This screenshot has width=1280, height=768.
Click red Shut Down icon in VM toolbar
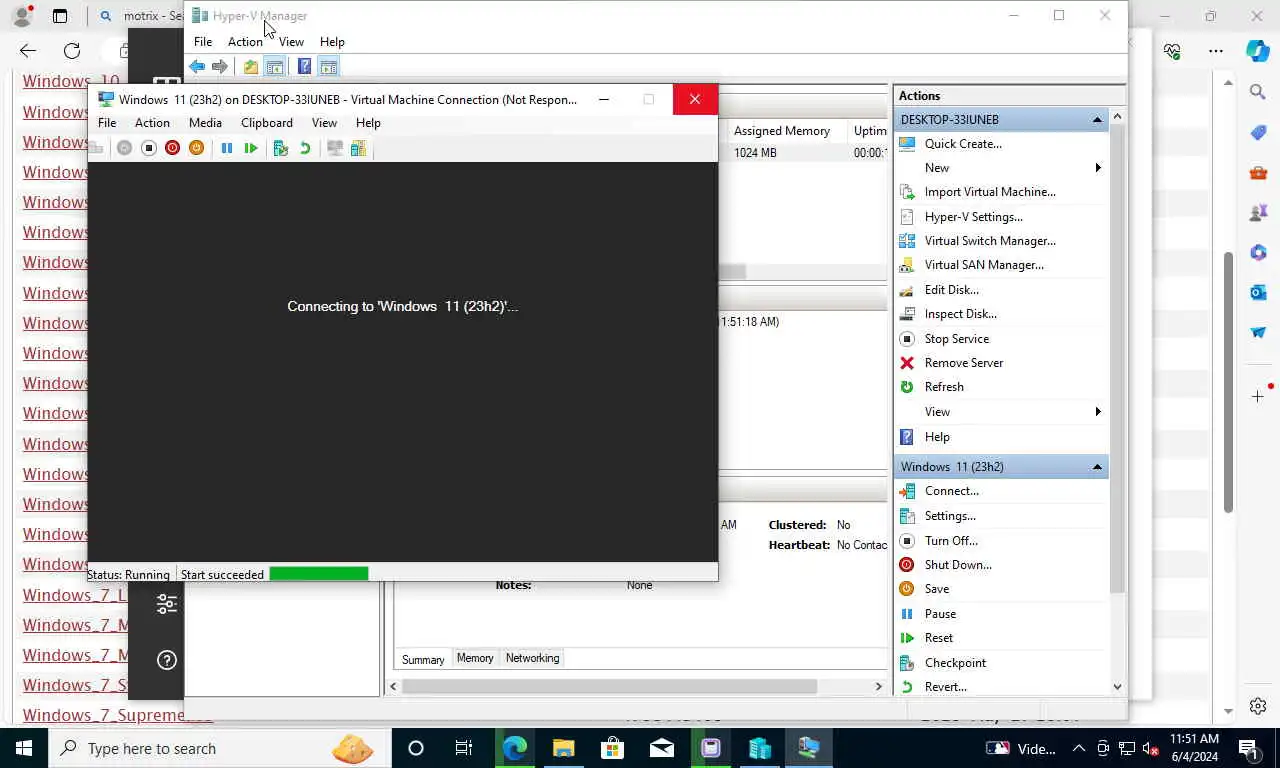tap(172, 148)
